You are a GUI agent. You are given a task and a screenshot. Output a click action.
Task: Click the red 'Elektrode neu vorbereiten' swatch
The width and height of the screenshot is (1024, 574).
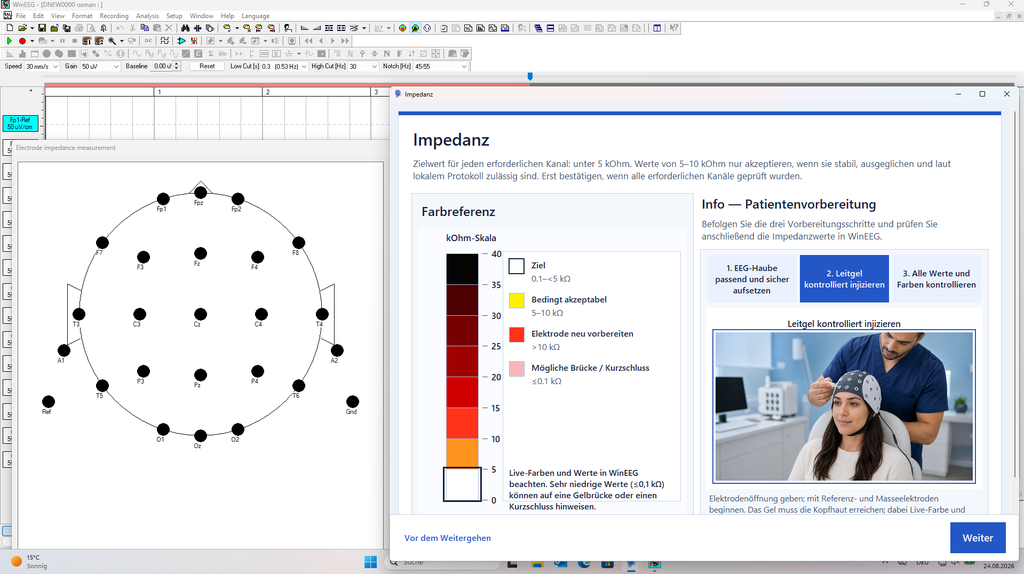[x=517, y=334]
